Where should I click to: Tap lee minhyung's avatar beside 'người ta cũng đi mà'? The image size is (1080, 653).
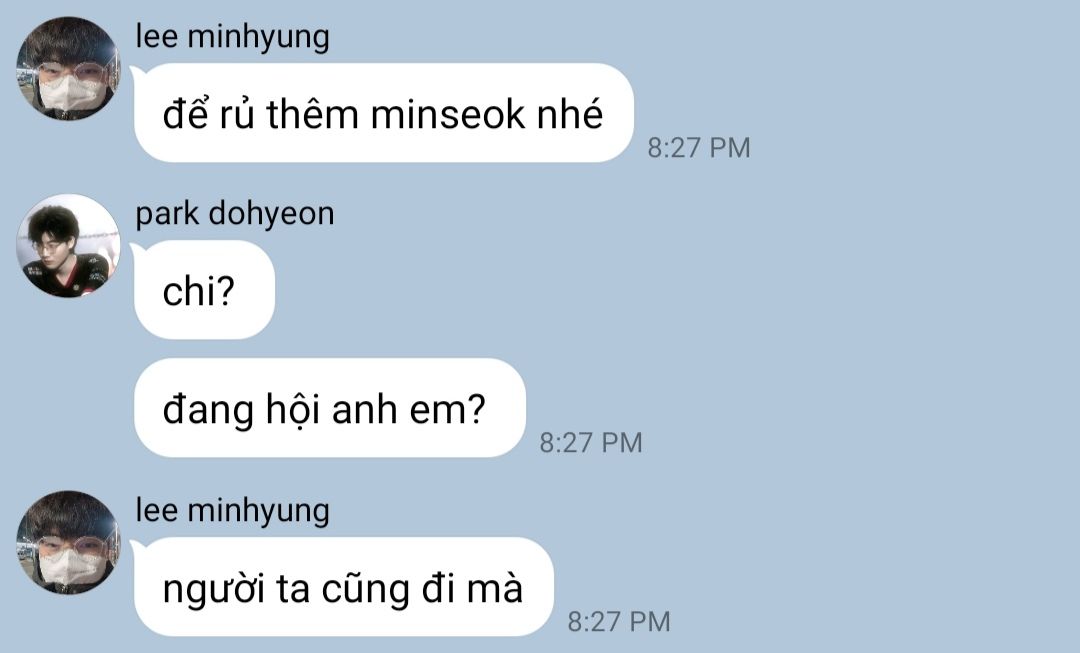coord(68,543)
